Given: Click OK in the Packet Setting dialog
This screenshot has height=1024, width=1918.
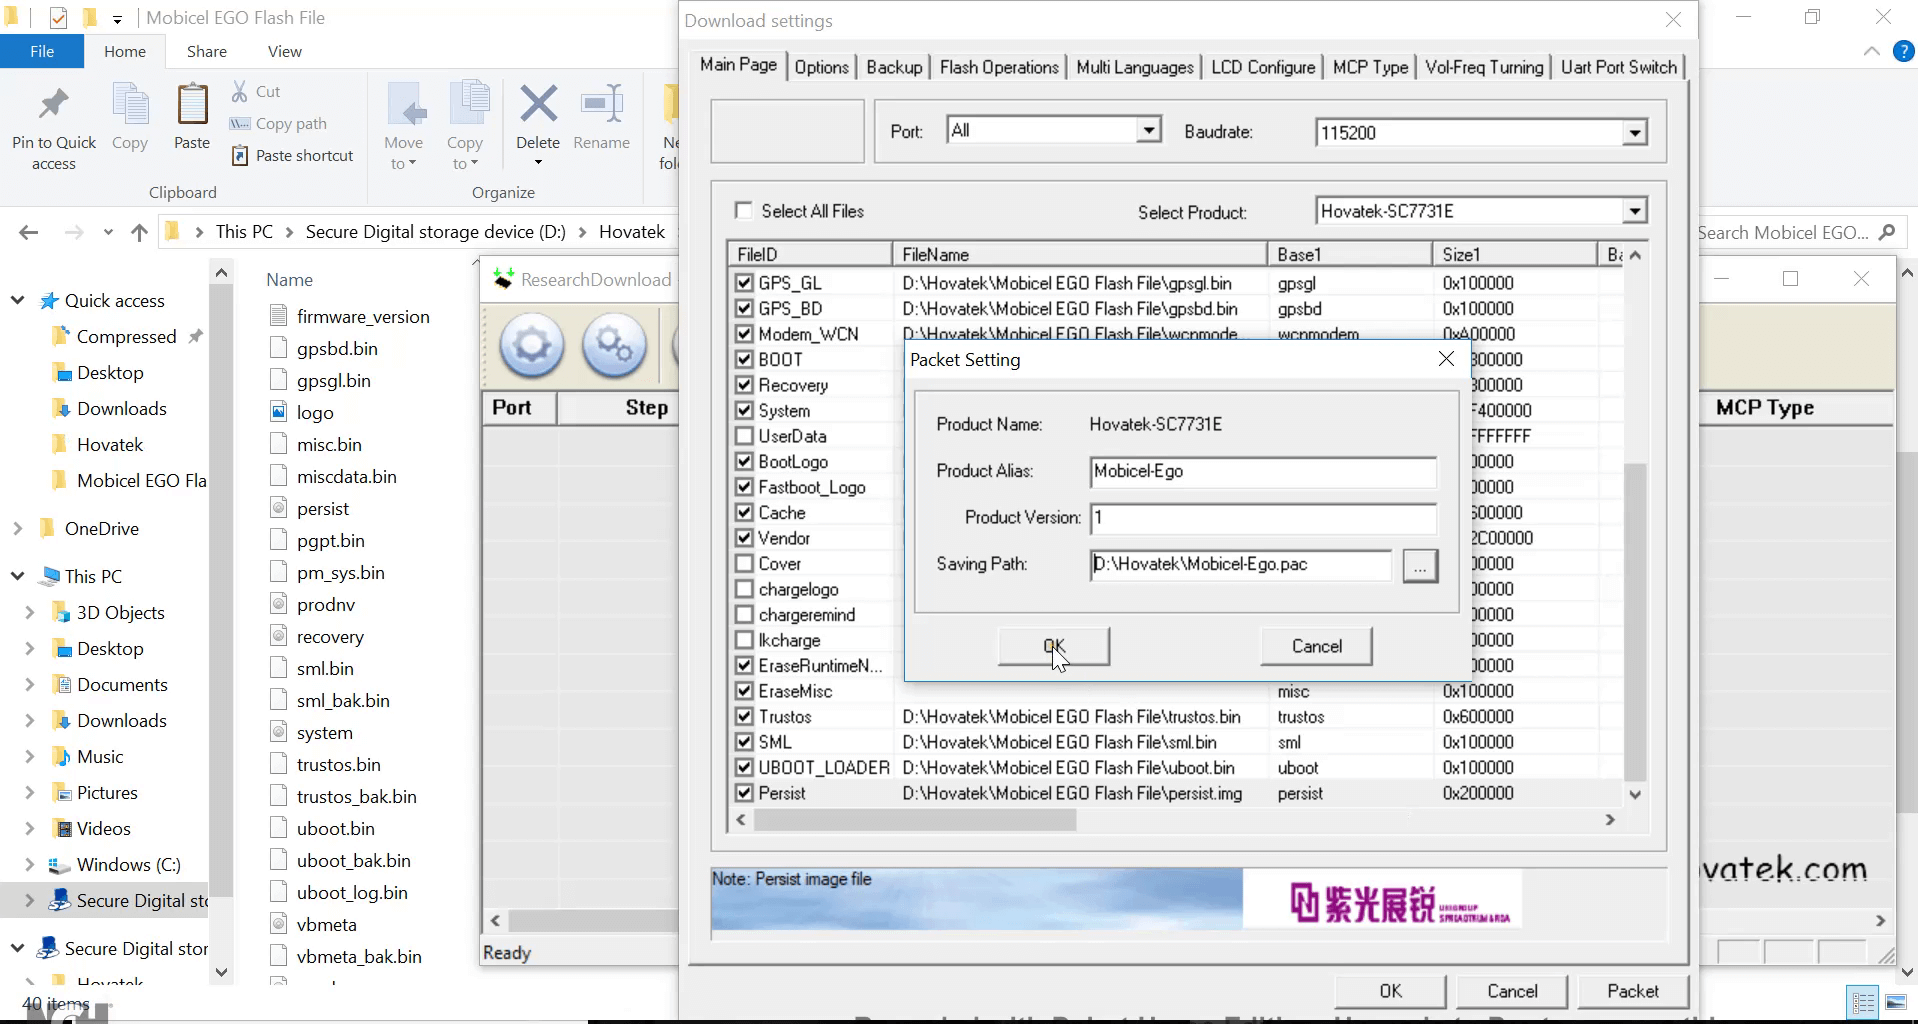Looking at the screenshot, I should [x=1053, y=646].
